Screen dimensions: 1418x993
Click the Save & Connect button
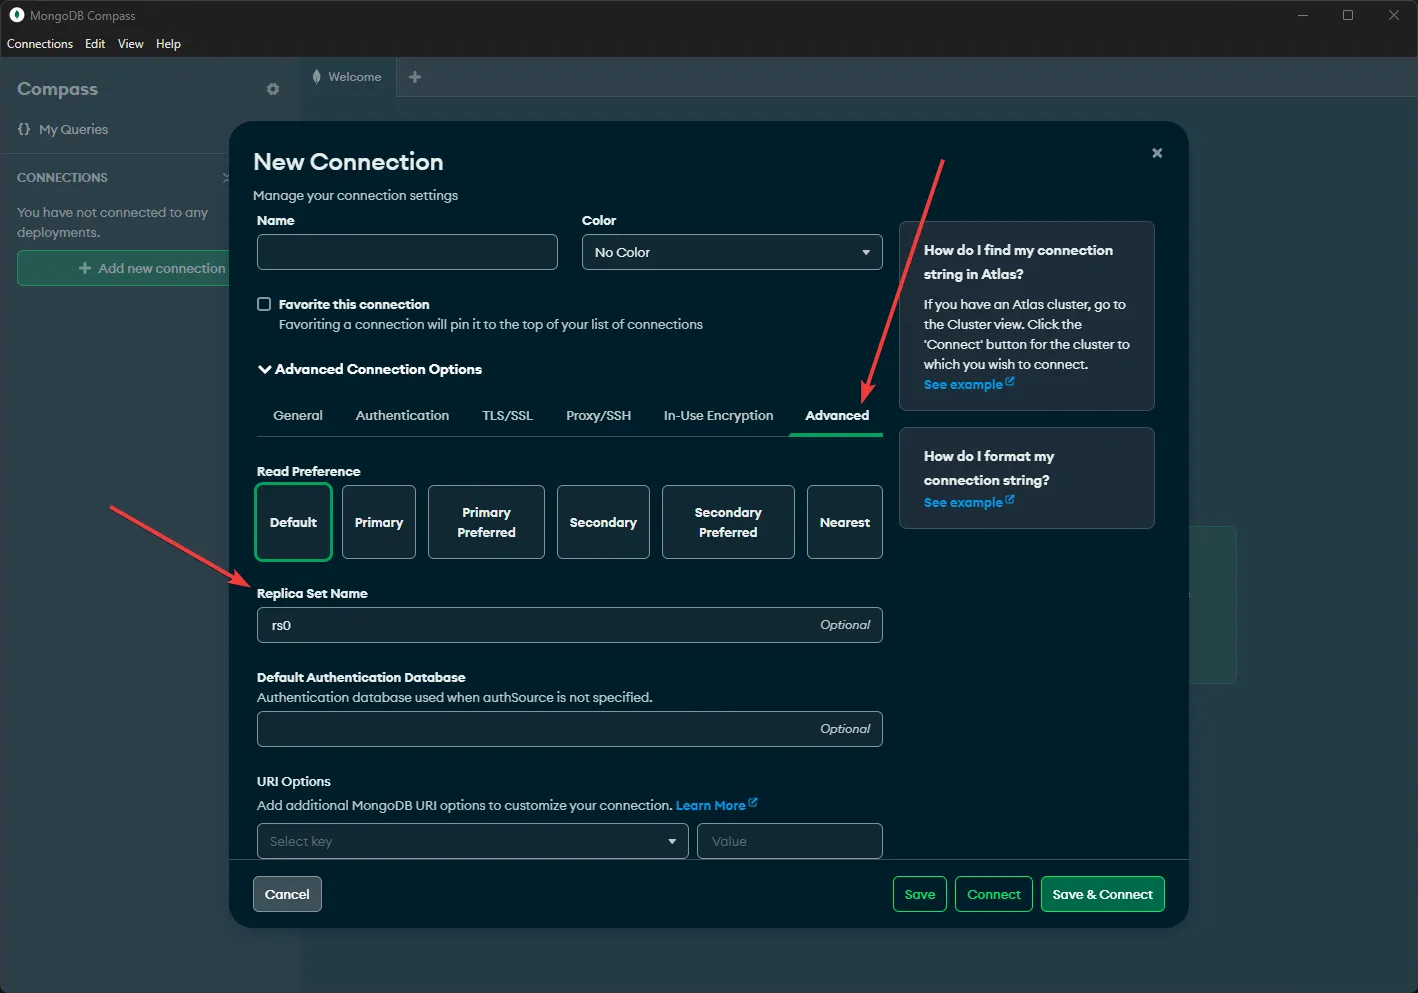coord(1102,893)
